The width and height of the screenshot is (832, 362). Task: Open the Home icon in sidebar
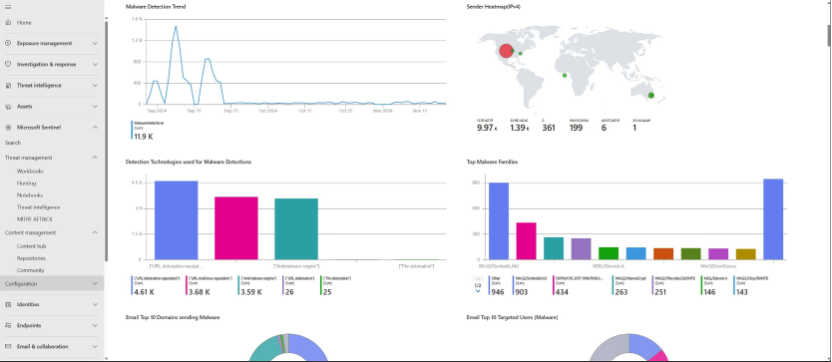pyautogui.click(x=8, y=23)
